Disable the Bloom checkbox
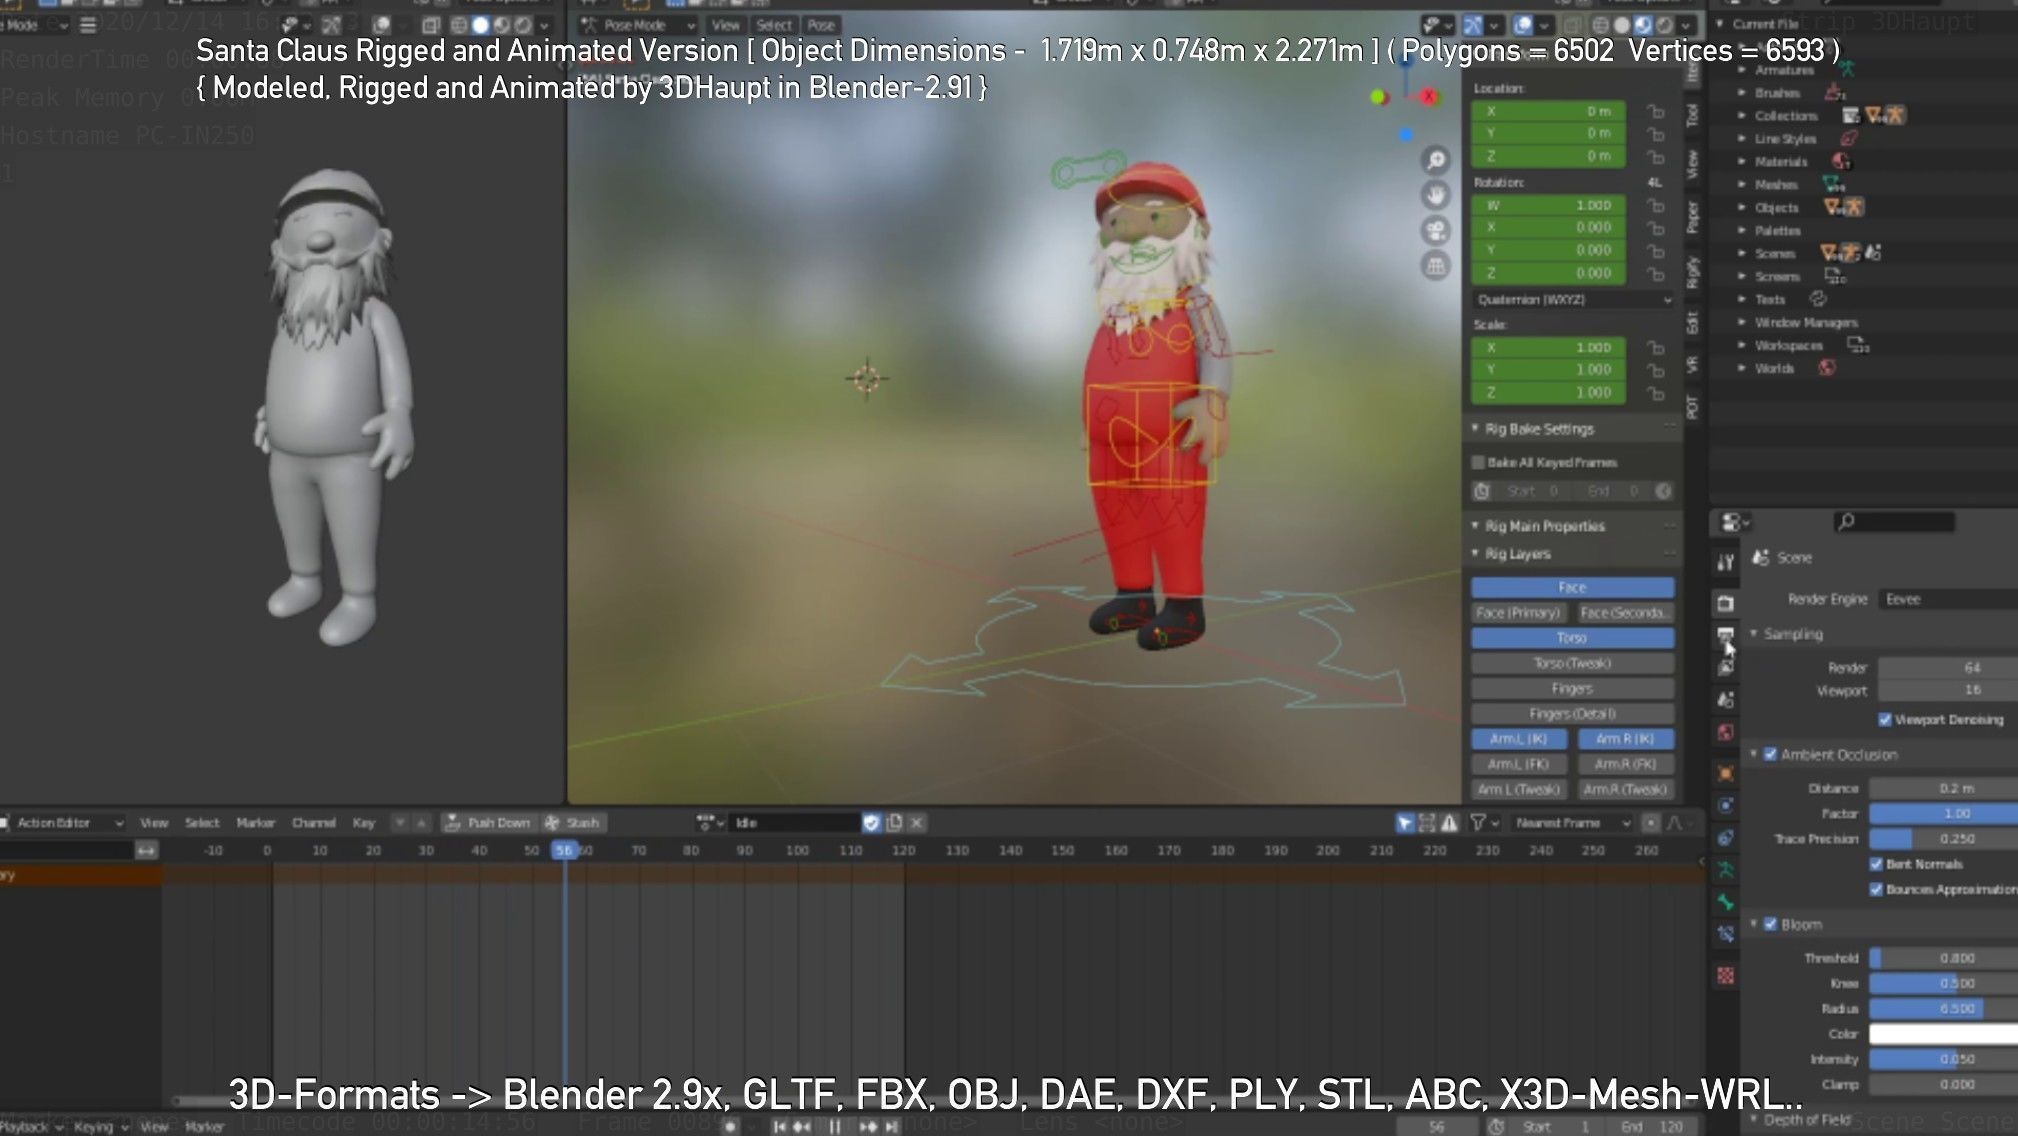2018x1136 pixels. click(1770, 924)
